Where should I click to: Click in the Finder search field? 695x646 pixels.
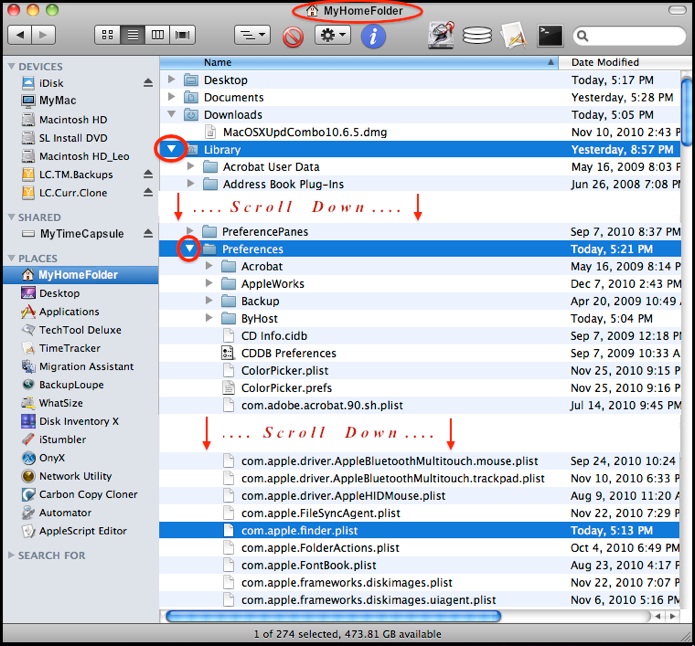(629, 36)
